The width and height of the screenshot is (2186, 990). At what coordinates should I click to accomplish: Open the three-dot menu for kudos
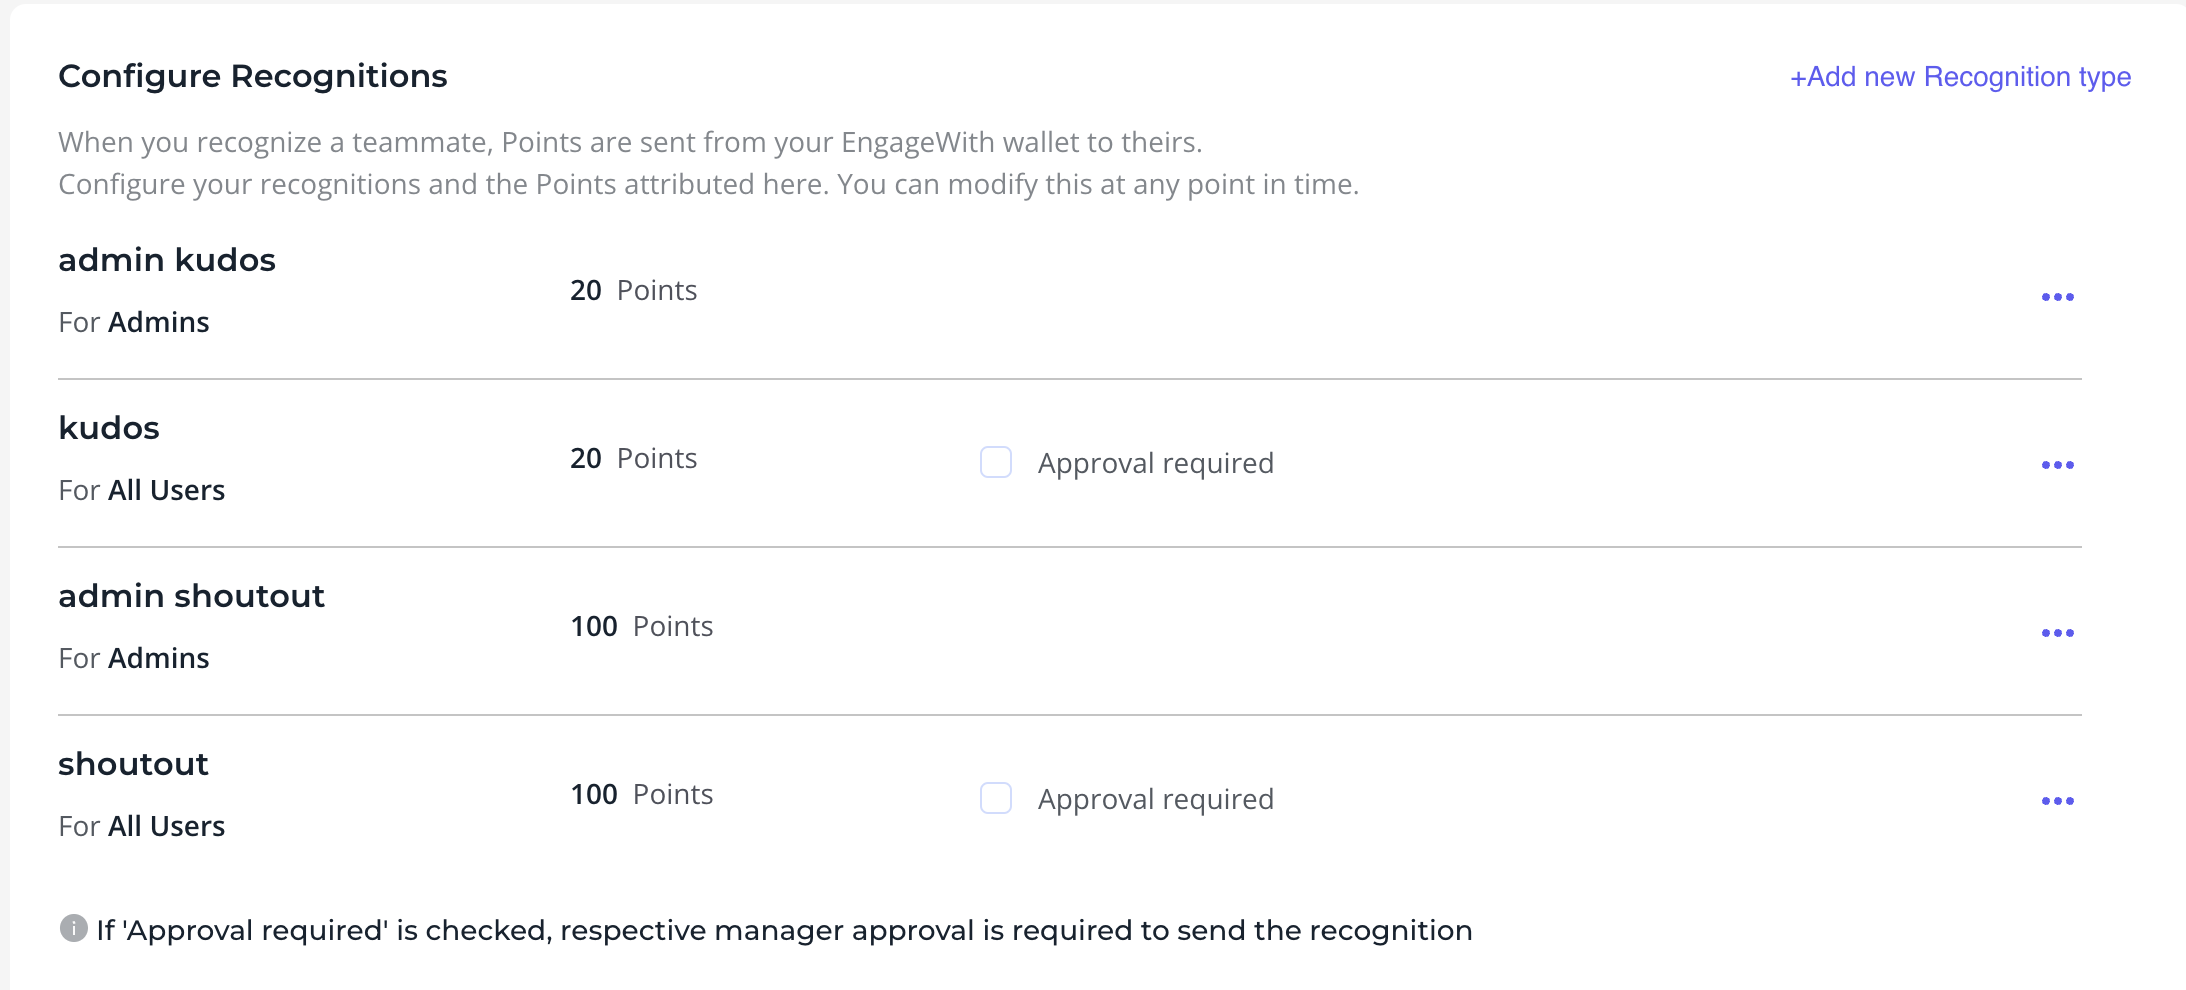pyautogui.click(x=2058, y=465)
